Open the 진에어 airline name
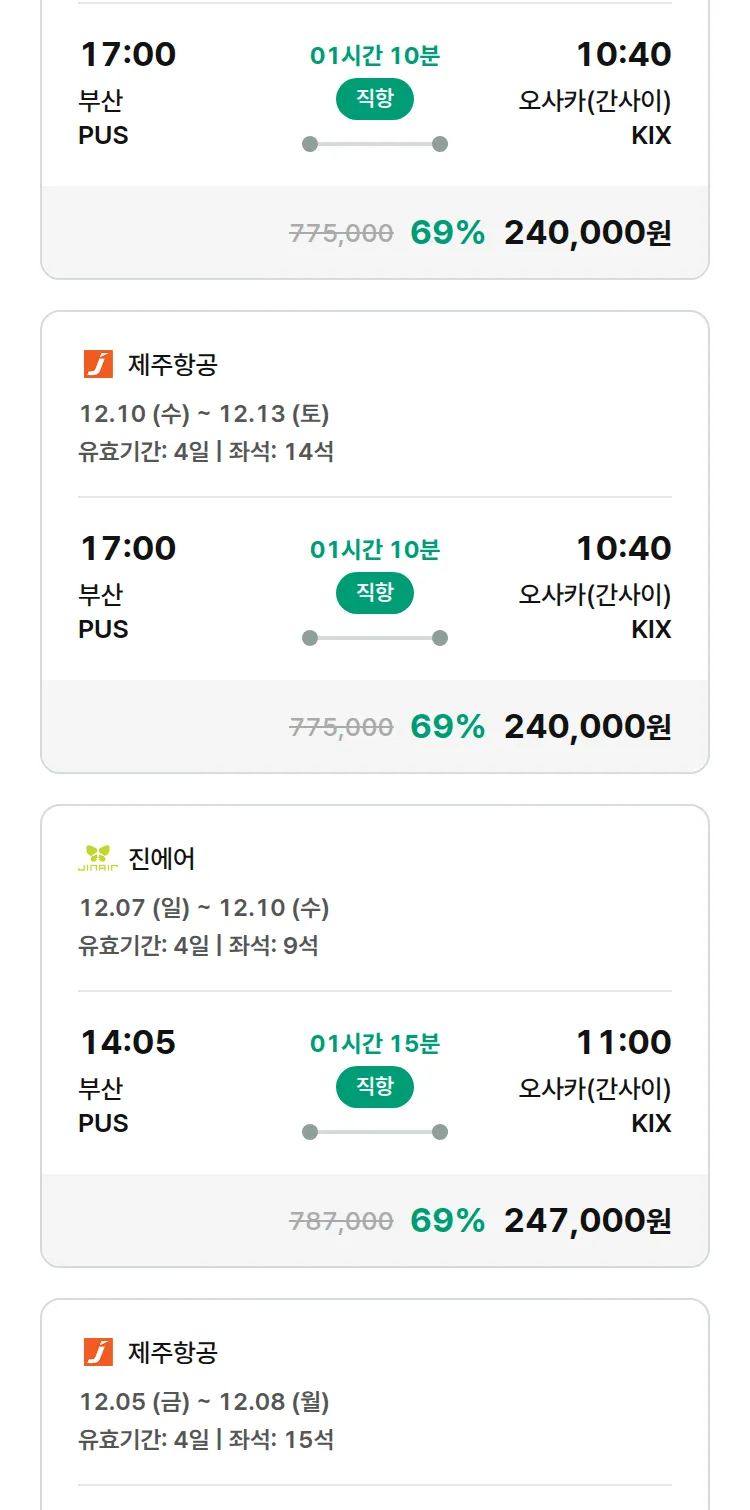This screenshot has width=750, height=1510. (x=162, y=858)
